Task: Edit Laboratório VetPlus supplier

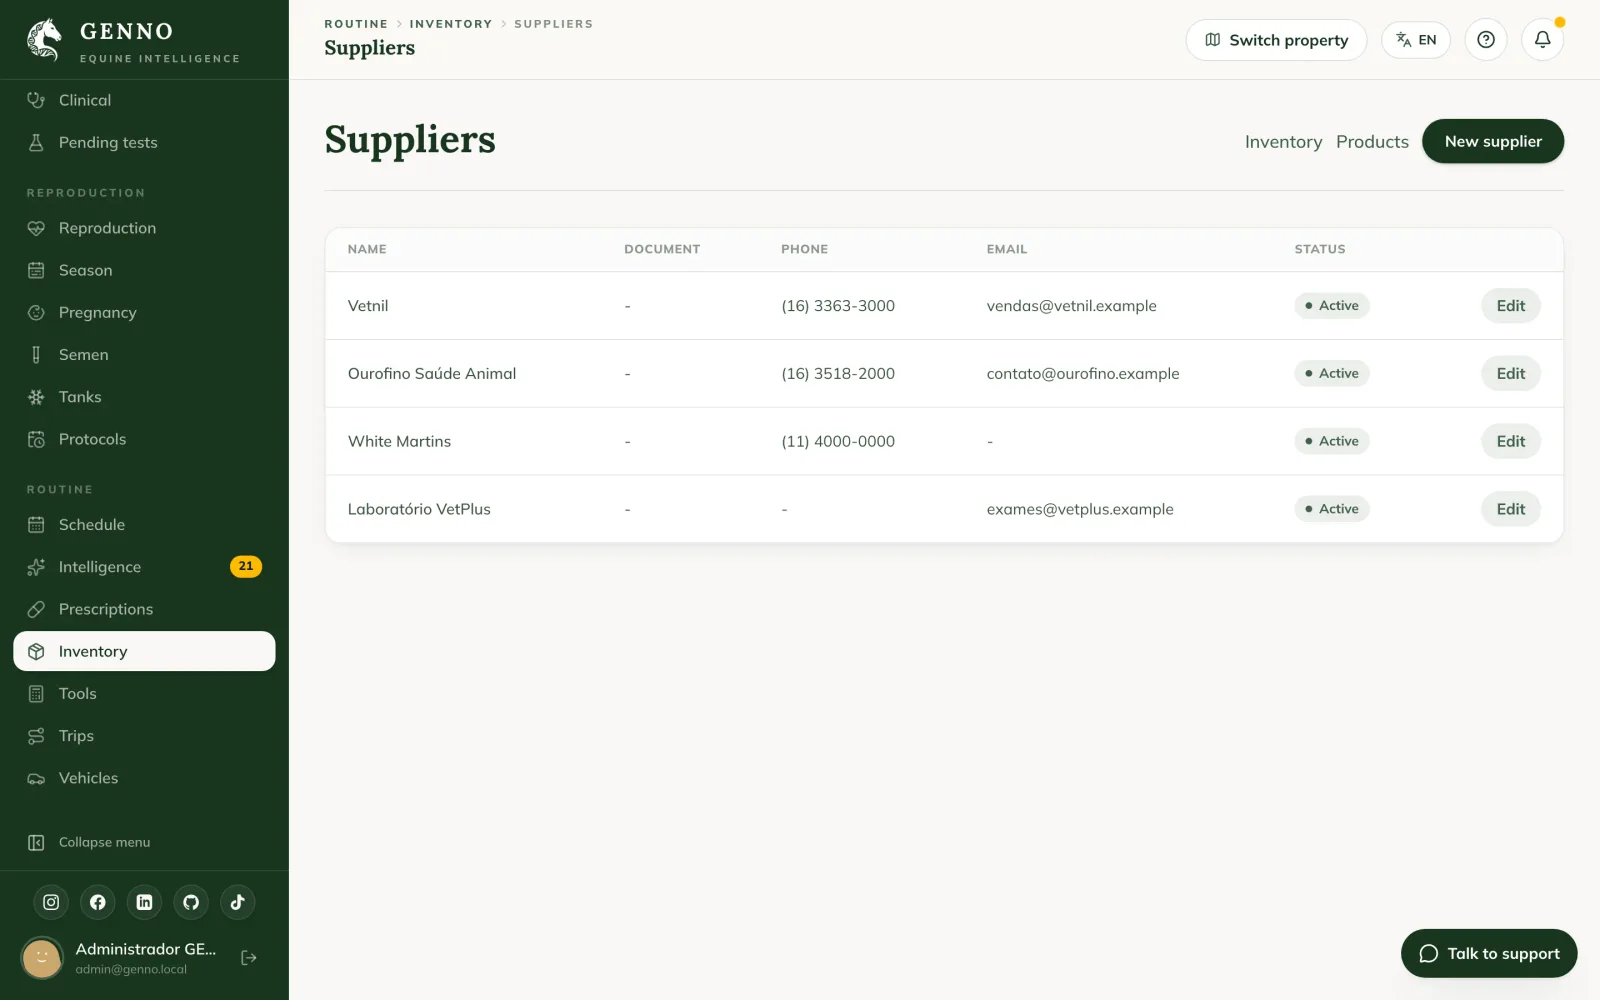Action: click(x=1510, y=509)
